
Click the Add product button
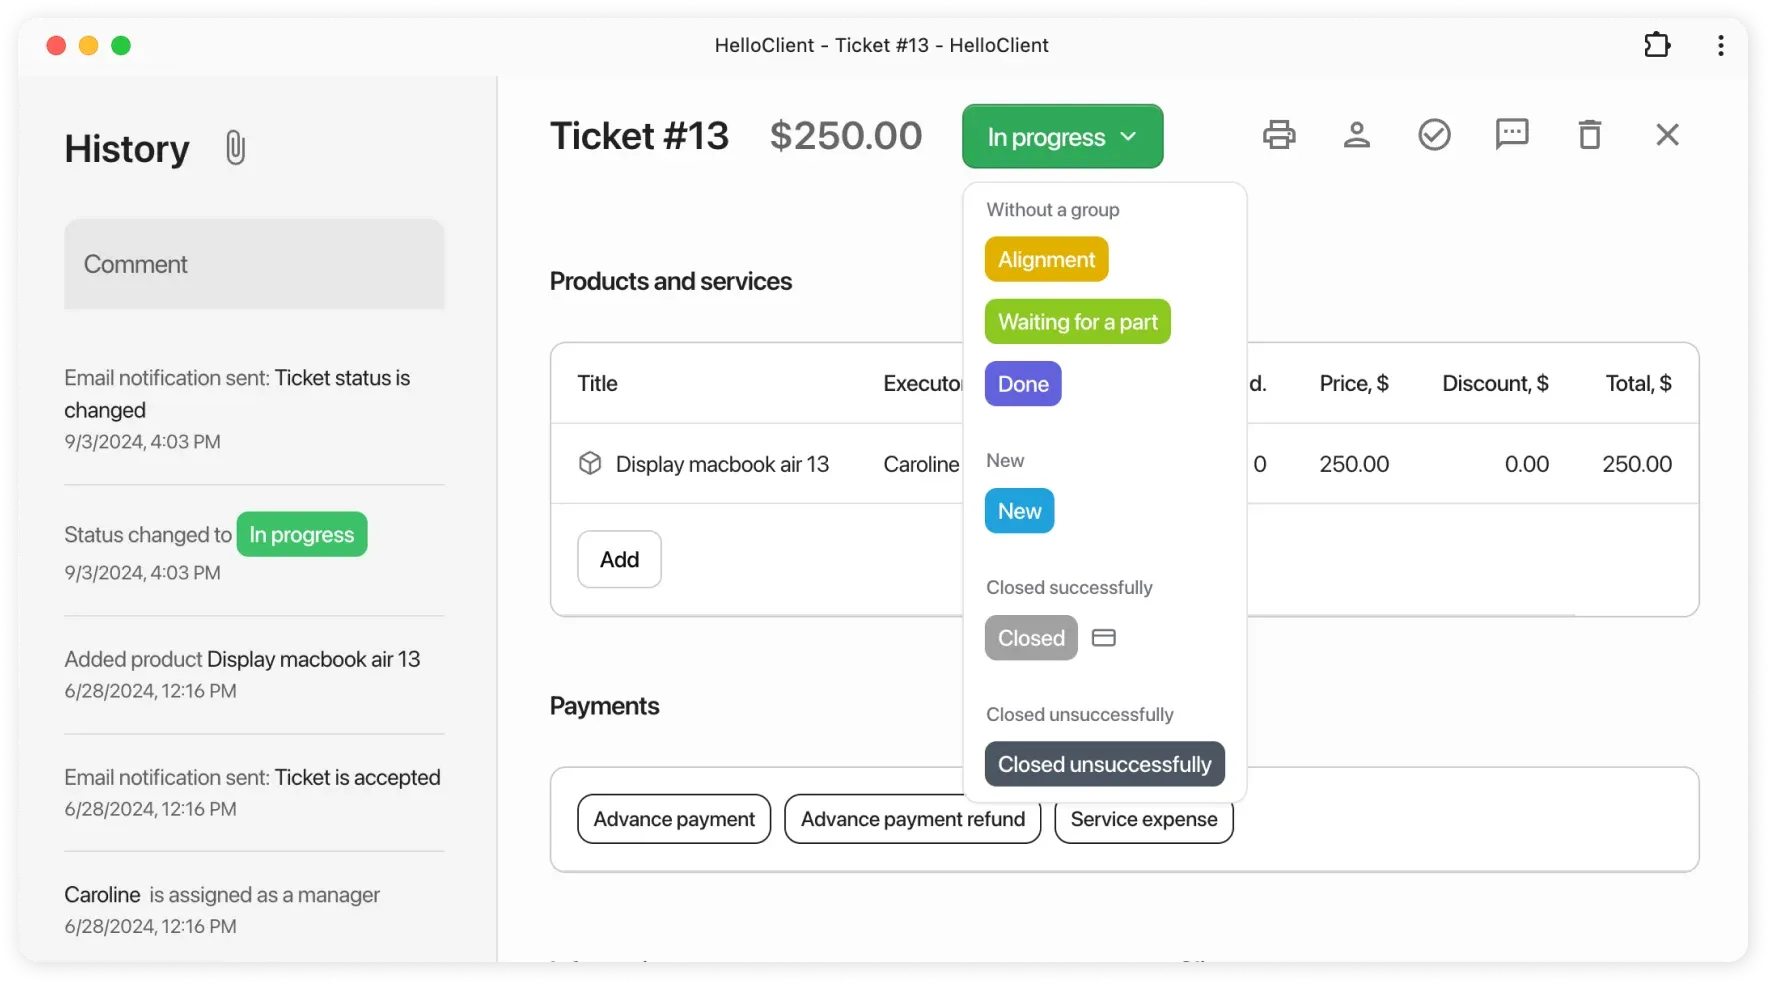click(x=619, y=560)
